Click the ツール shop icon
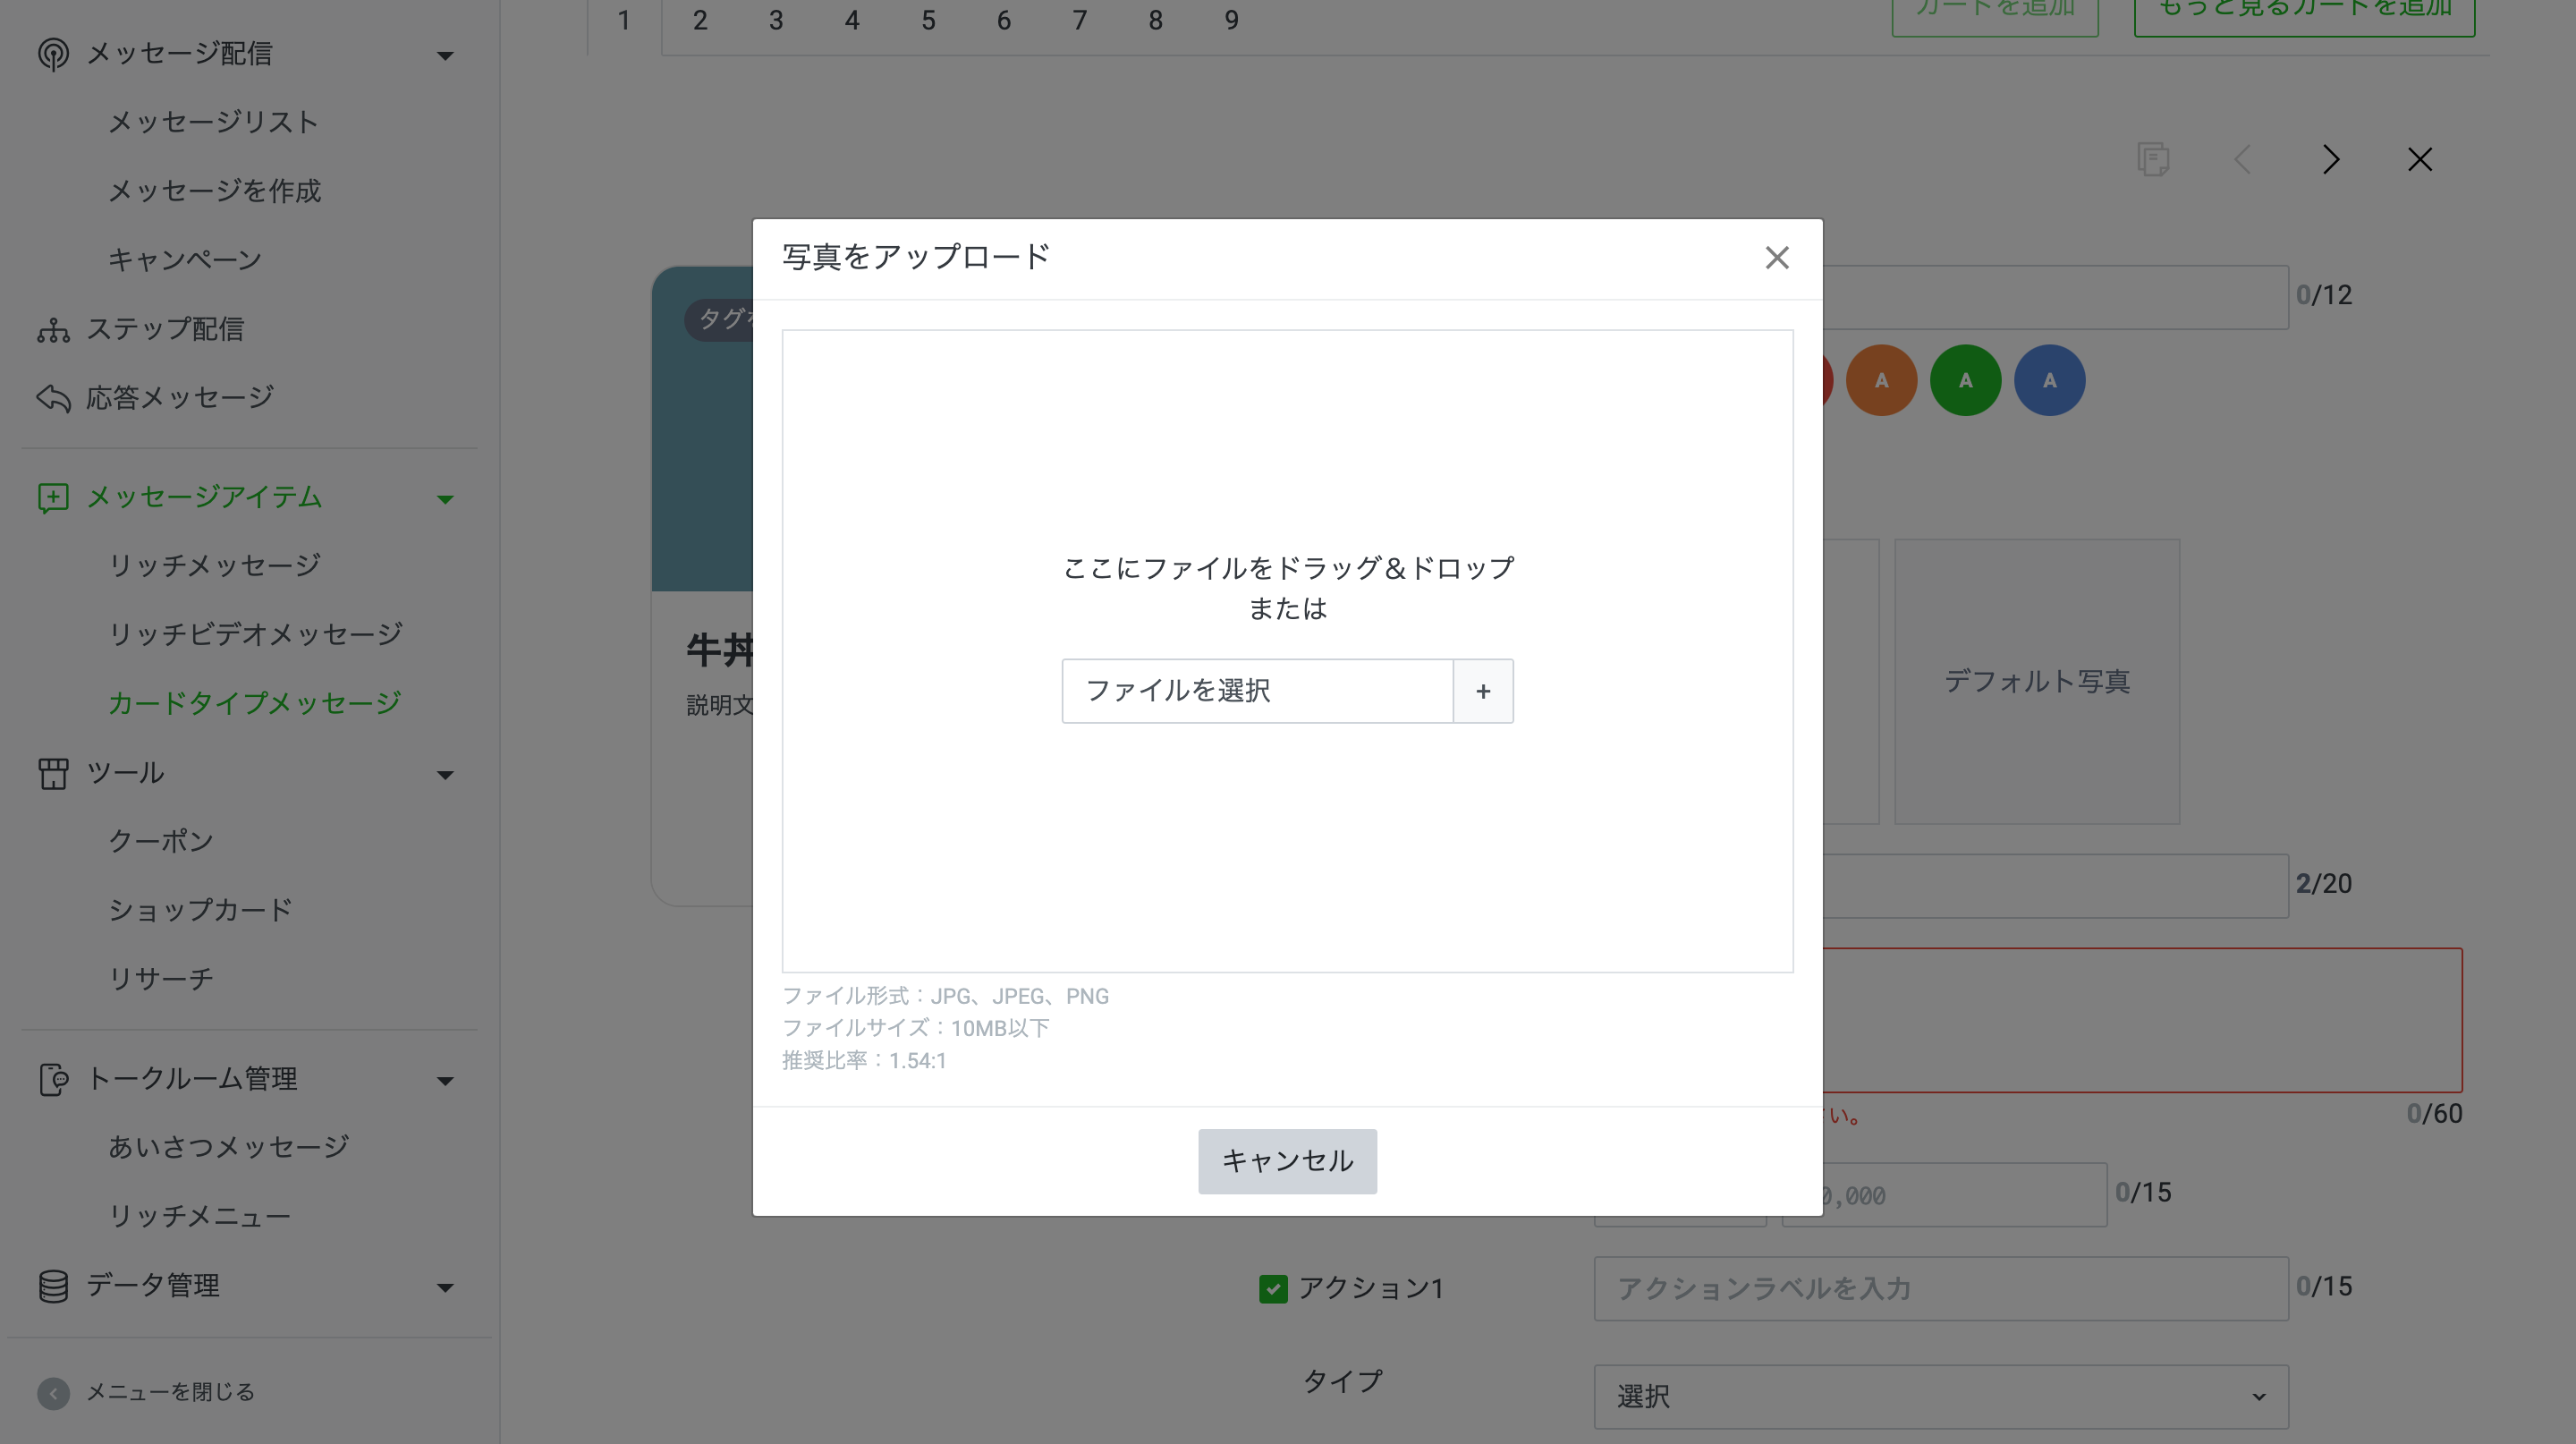Viewport: 2576px width, 1444px height. [53, 773]
